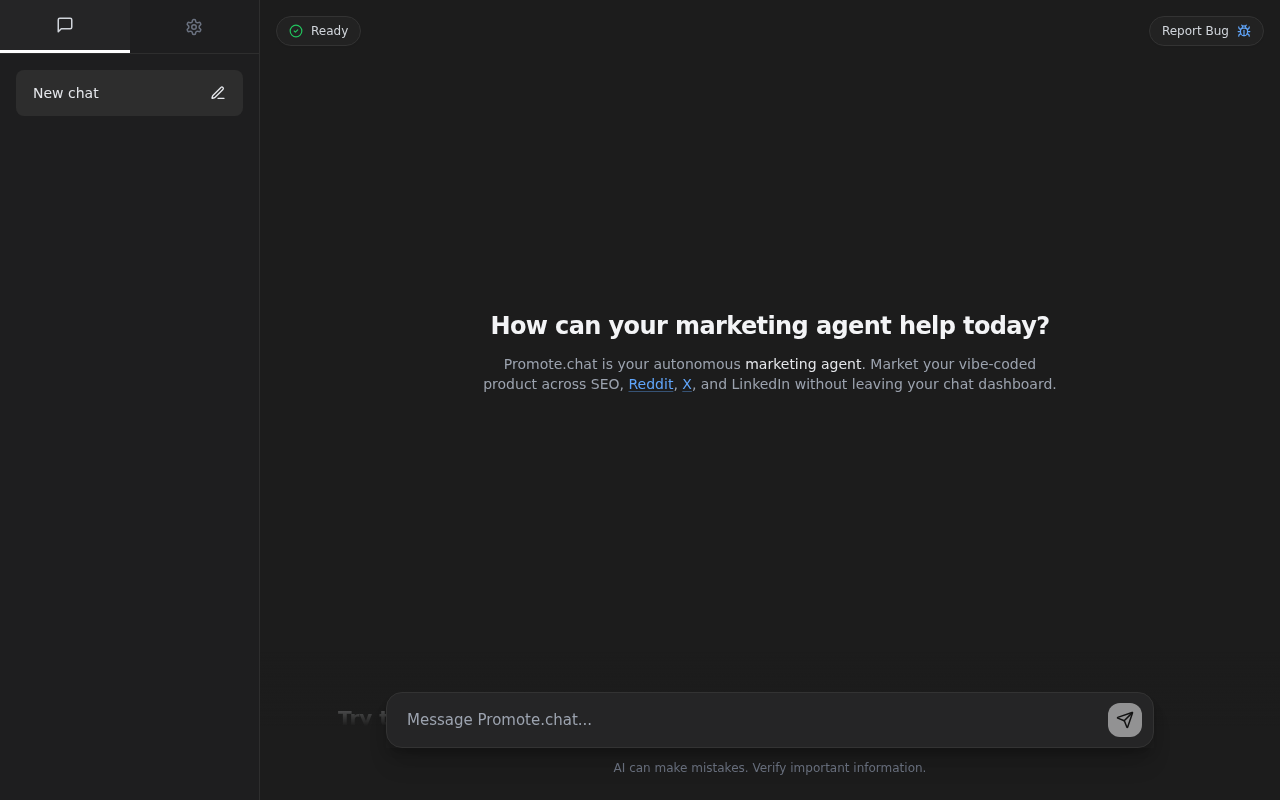Screen dimensions: 1280x800
Task: Switch to the settings gear tab
Action: (x=194, y=27)
